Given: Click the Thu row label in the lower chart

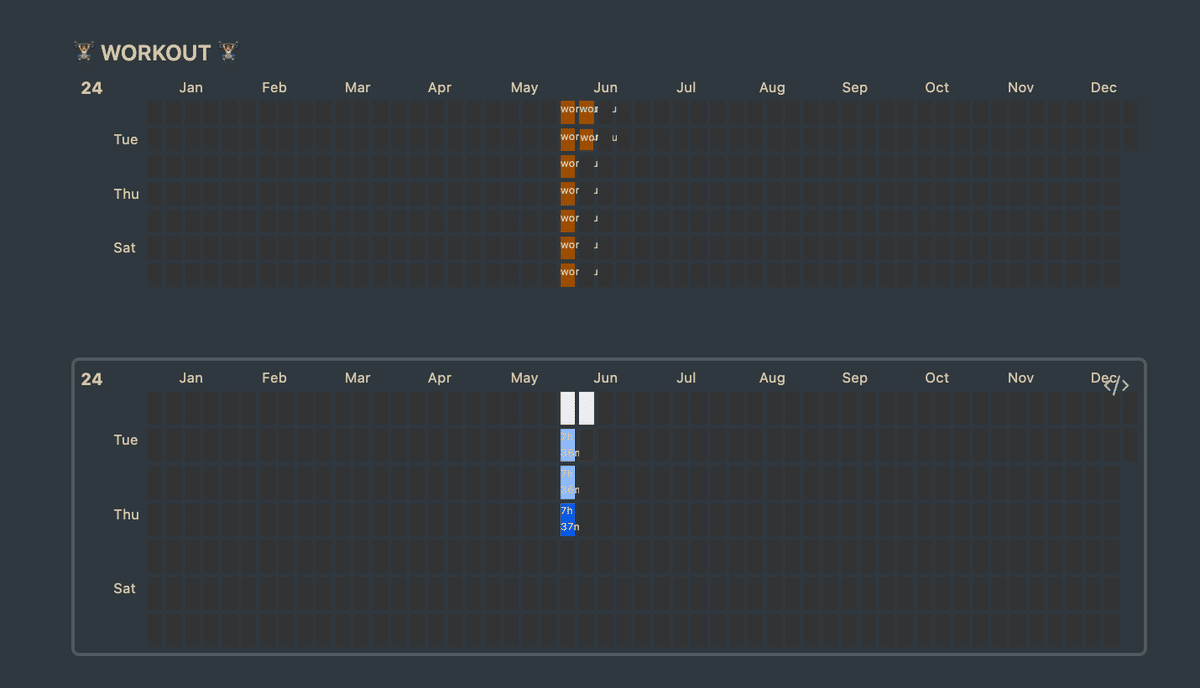Looking at the screenshot, I should [x=126, y=515].
